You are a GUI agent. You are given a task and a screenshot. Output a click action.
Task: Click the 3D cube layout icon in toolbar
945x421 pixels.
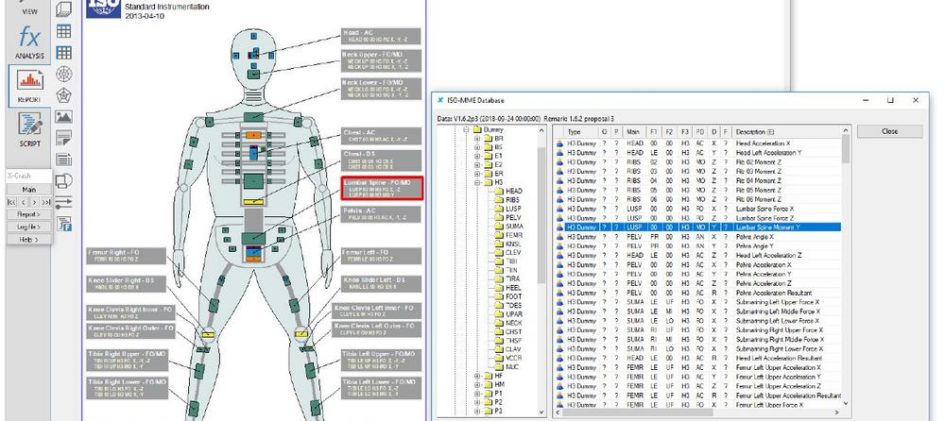pyautogui.click(x=64, y=9)
